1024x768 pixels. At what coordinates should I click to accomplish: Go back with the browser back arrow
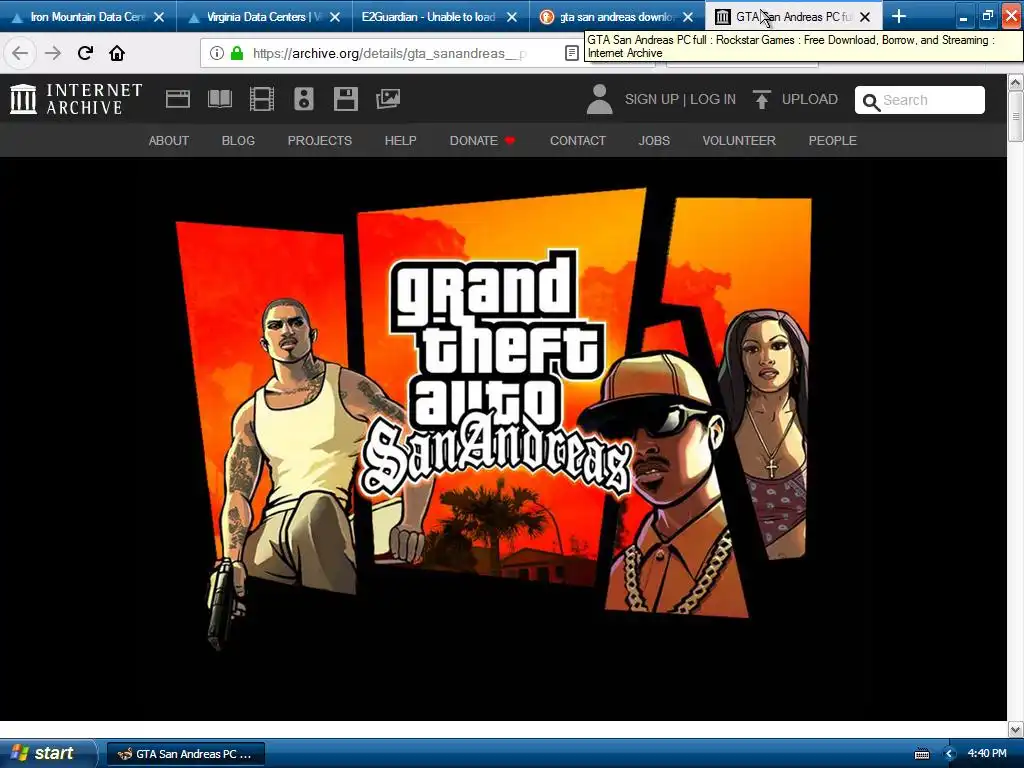(20, 53)
